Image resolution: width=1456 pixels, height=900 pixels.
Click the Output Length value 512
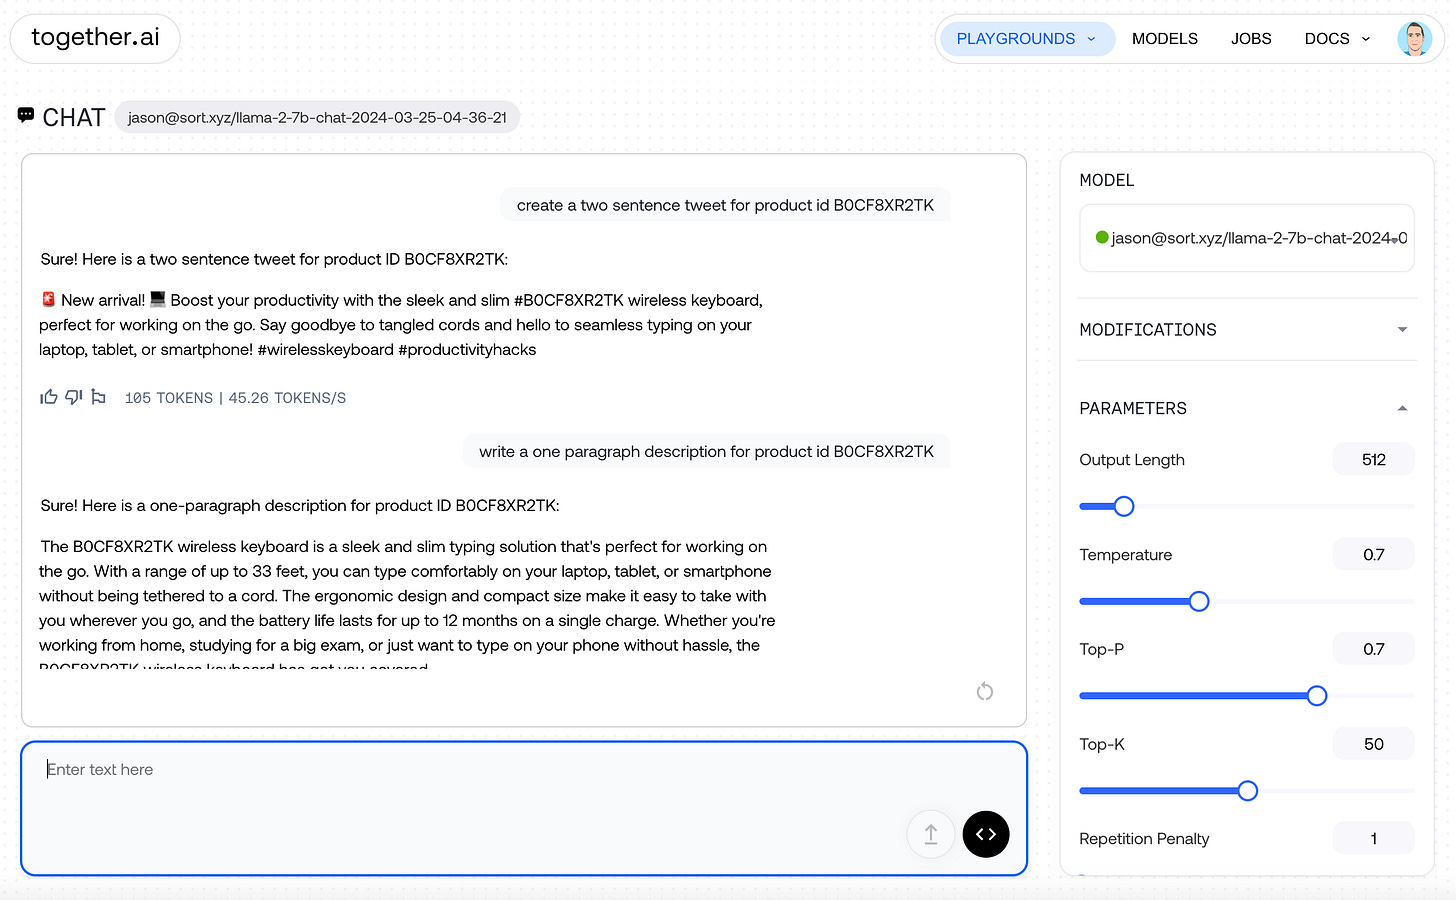(1374, 460)
